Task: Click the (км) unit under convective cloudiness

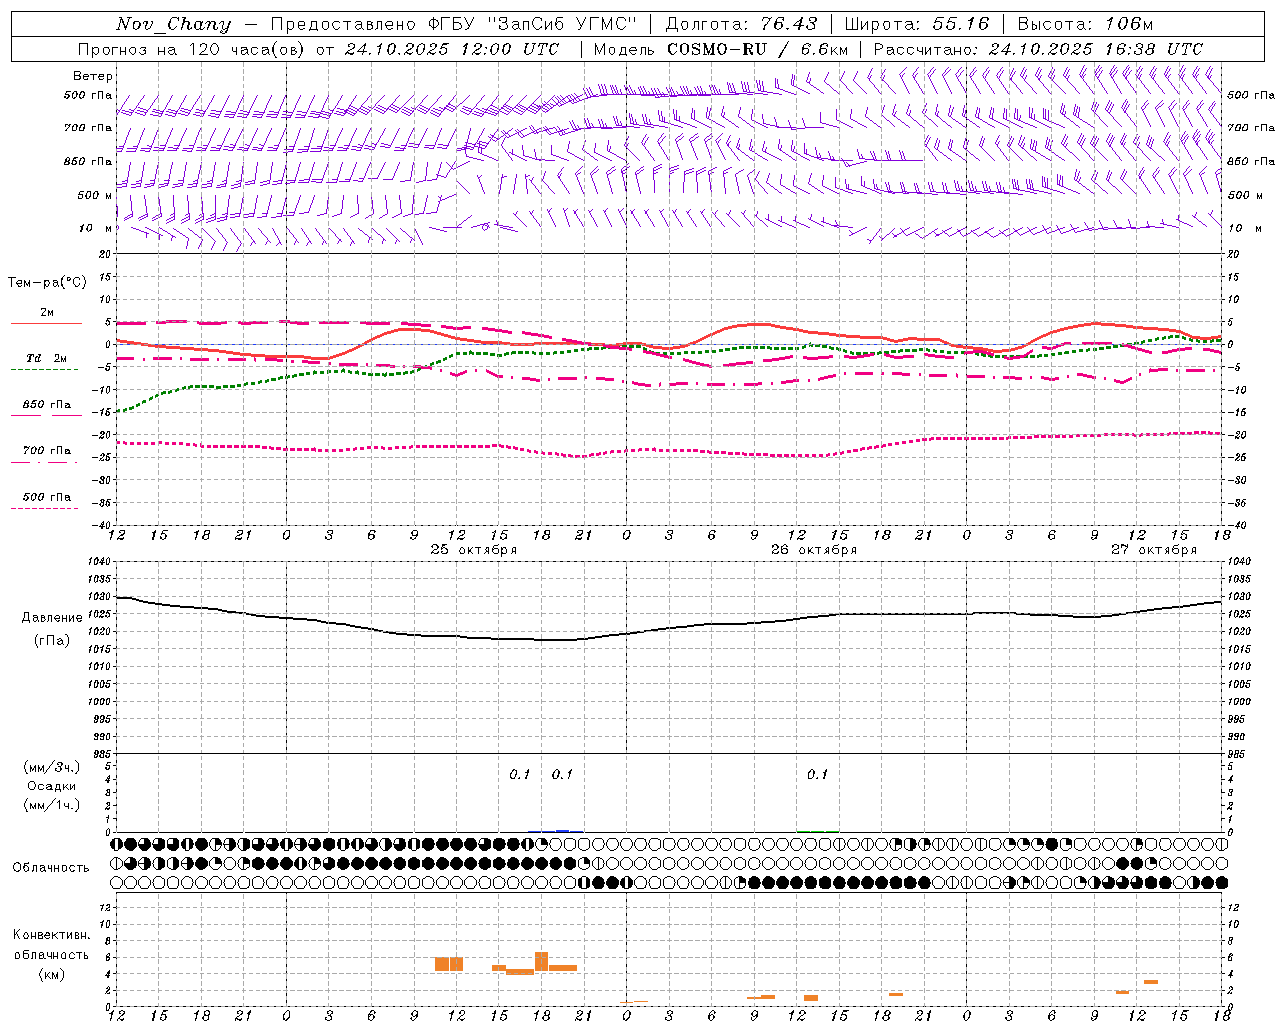Action: [x=51, y=974]
